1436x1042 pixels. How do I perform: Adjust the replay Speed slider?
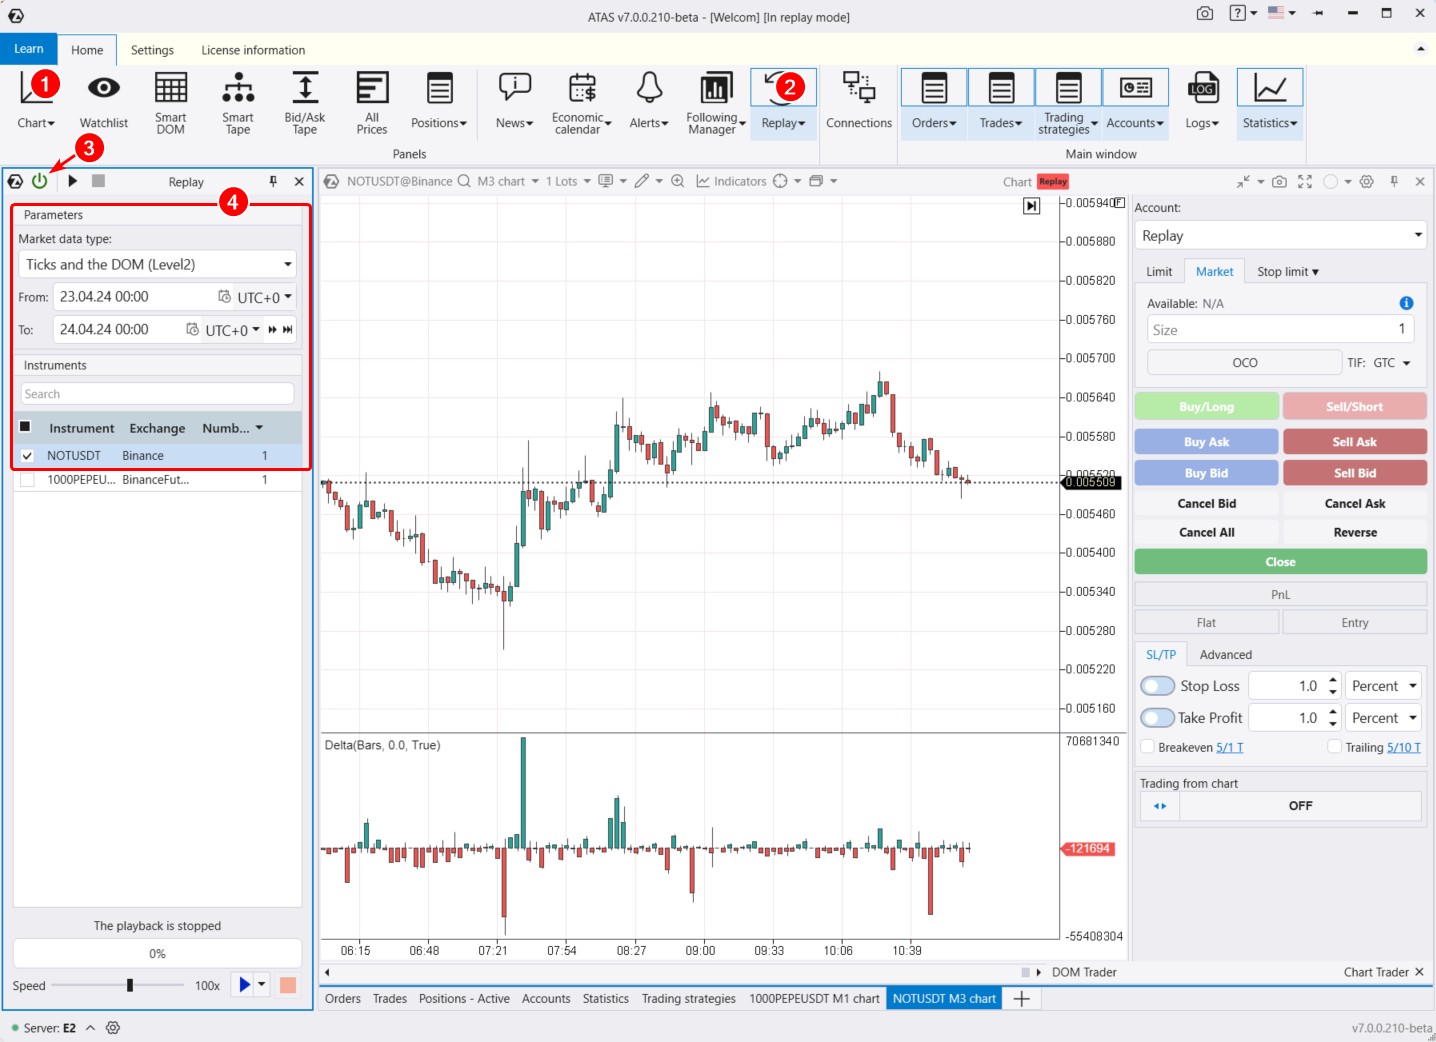130,985
